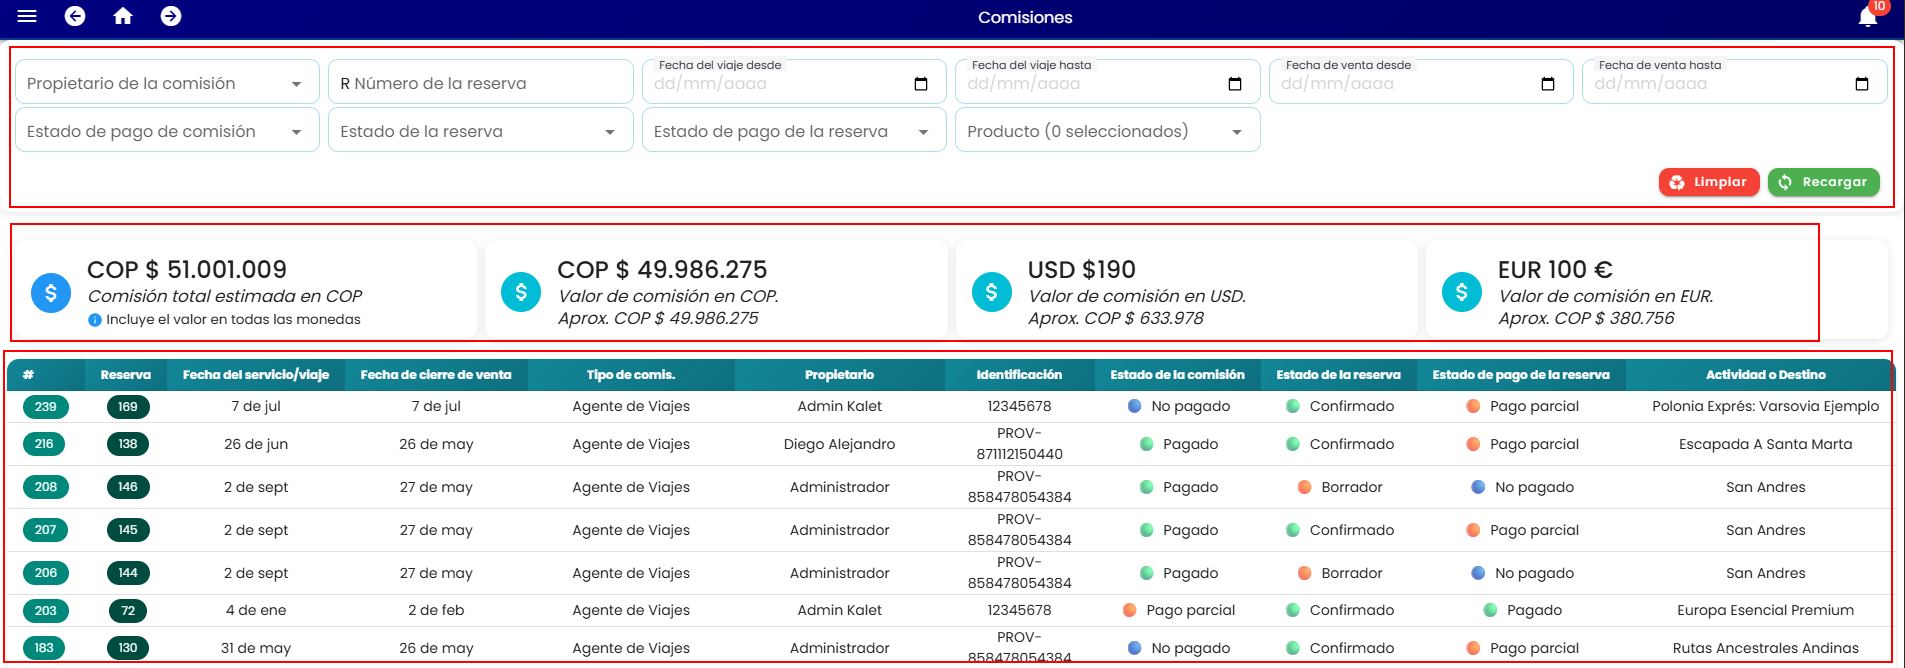The width and height of the screenshot is (1905, 668).
Task: Expand the Propietario de la comisión dropdown
Action: (167, 82)
